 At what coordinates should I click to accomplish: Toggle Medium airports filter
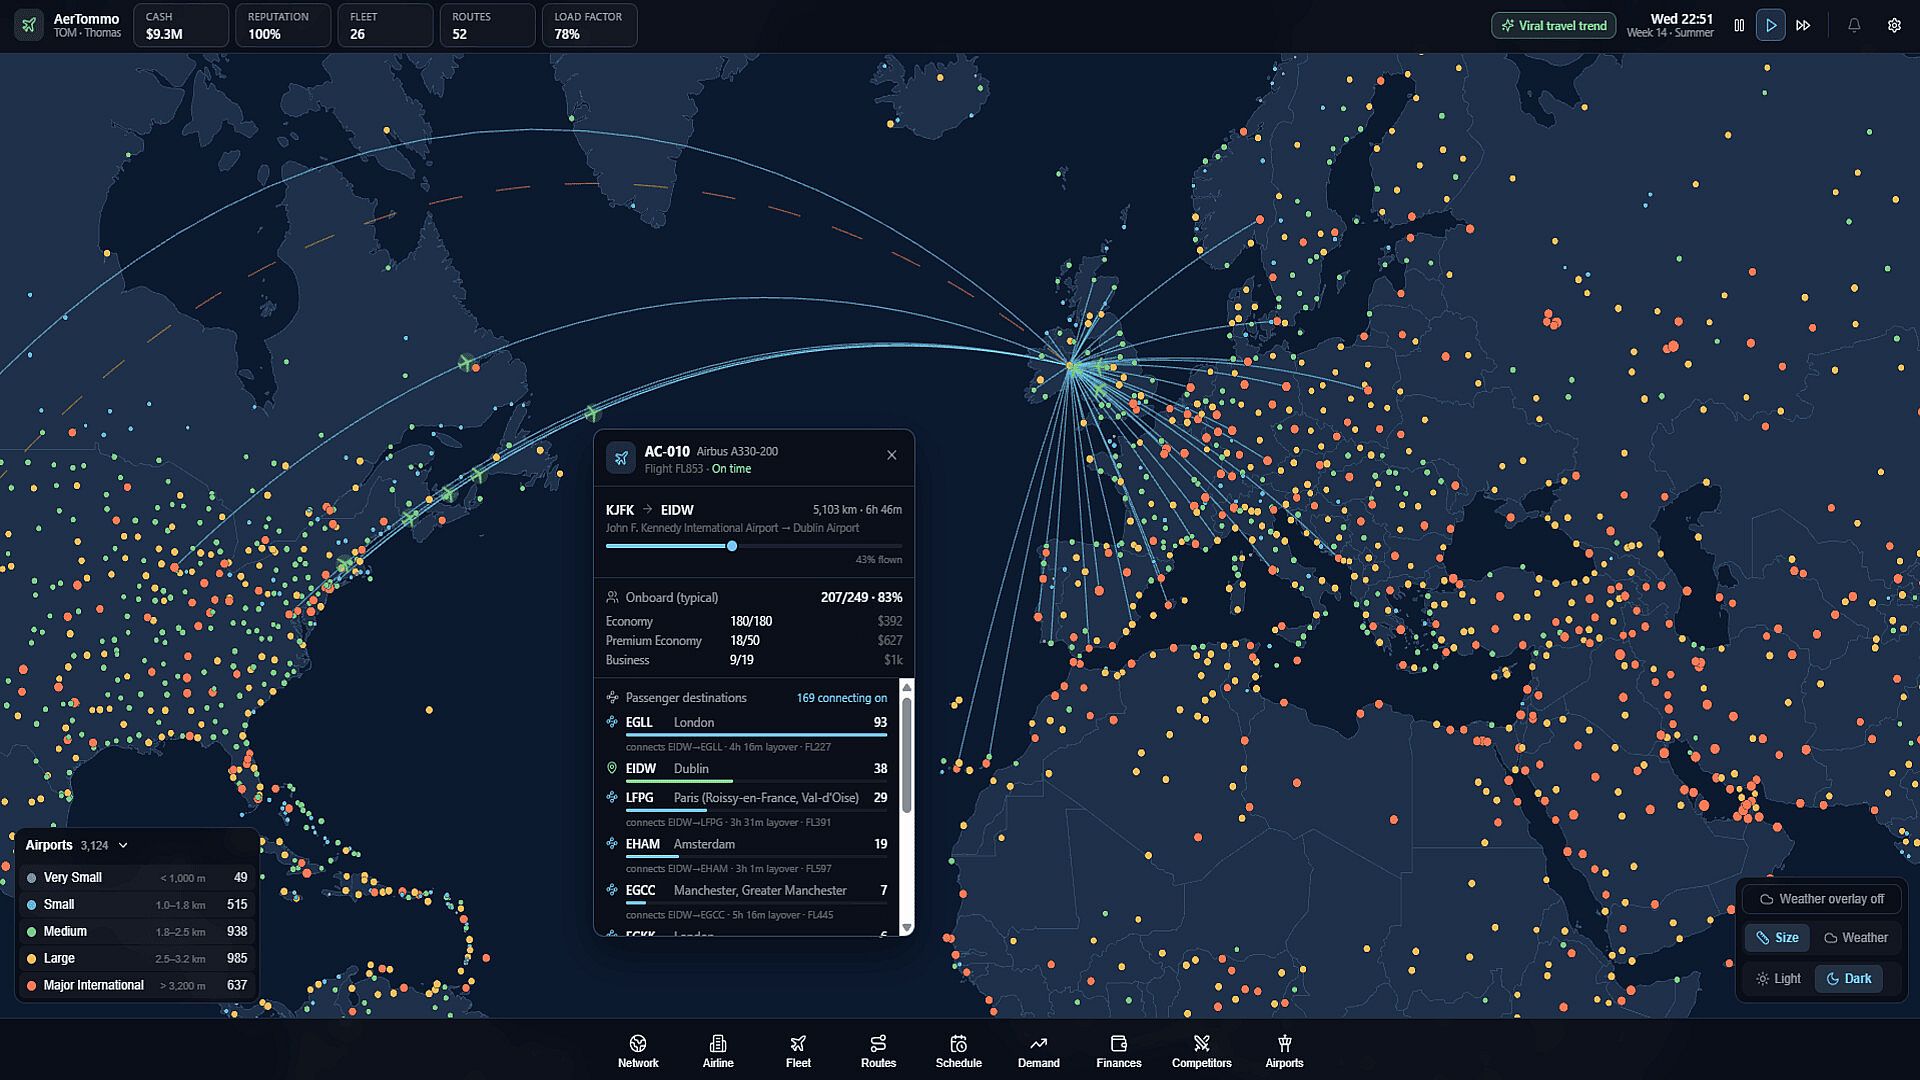point(138,932)
